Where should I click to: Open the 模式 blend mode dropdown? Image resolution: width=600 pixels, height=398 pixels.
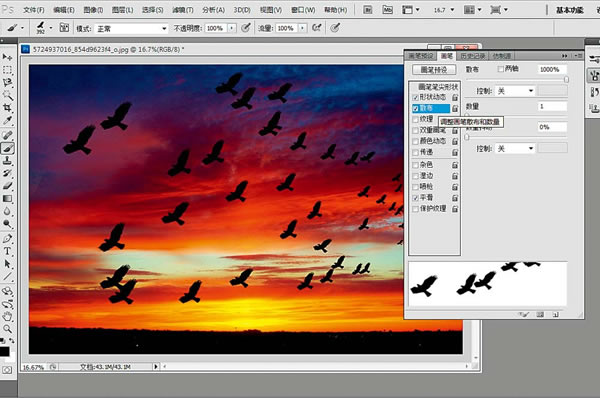(x=131, y=29)
